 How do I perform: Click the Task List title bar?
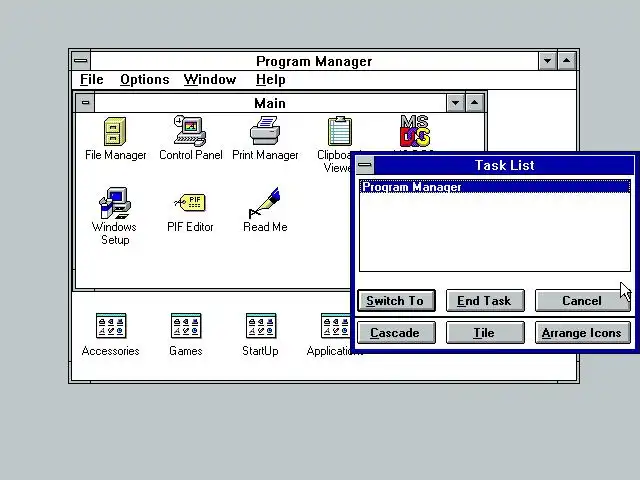click(504, 165)
